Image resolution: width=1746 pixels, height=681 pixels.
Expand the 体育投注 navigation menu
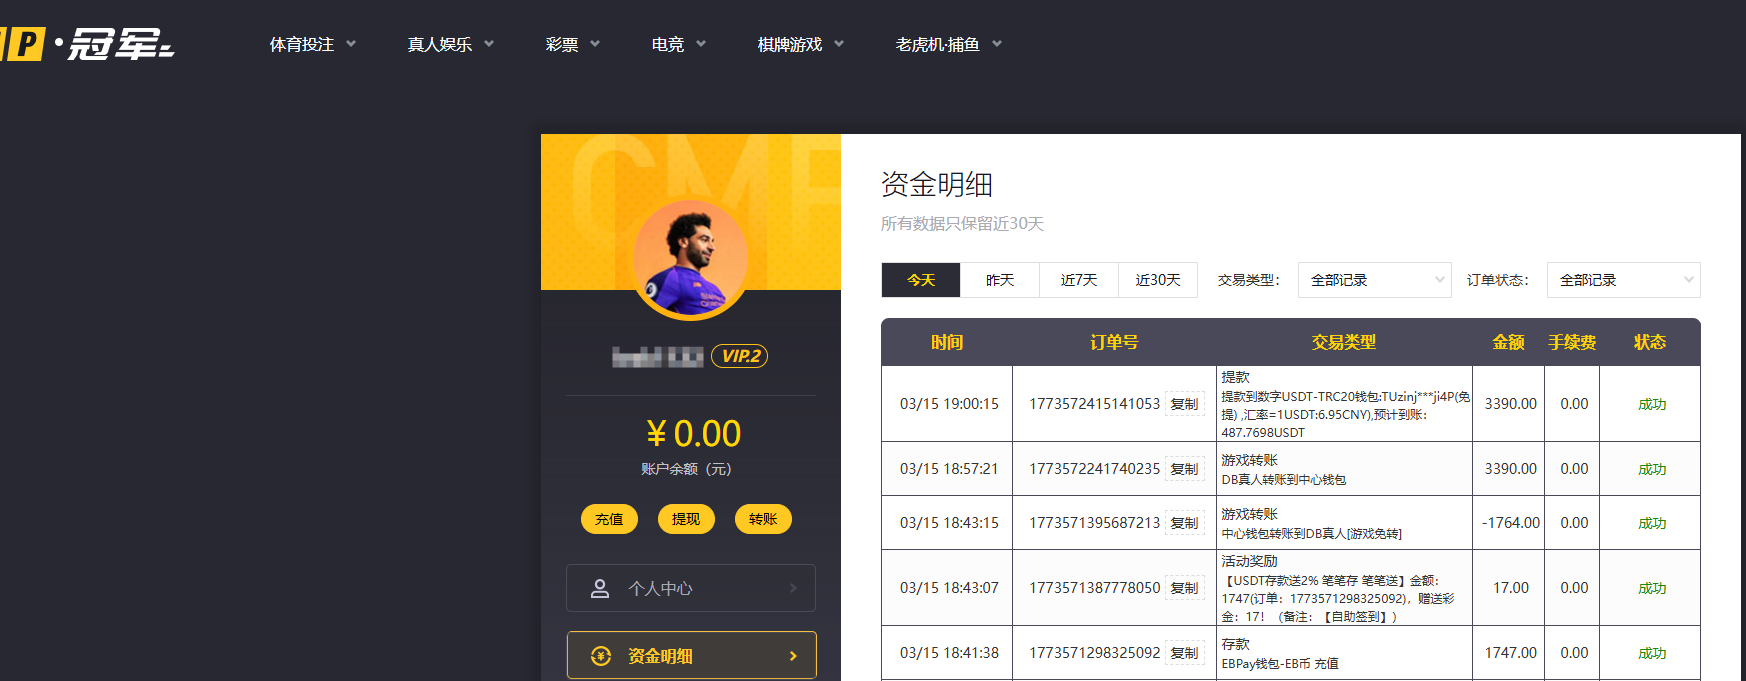(313, 44)
